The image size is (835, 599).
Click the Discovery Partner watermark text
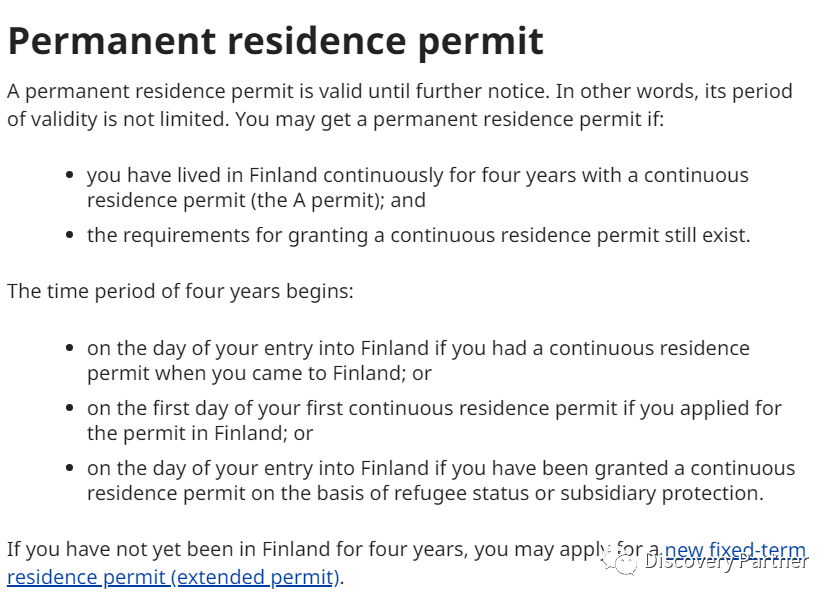click(x=726, y=561)
